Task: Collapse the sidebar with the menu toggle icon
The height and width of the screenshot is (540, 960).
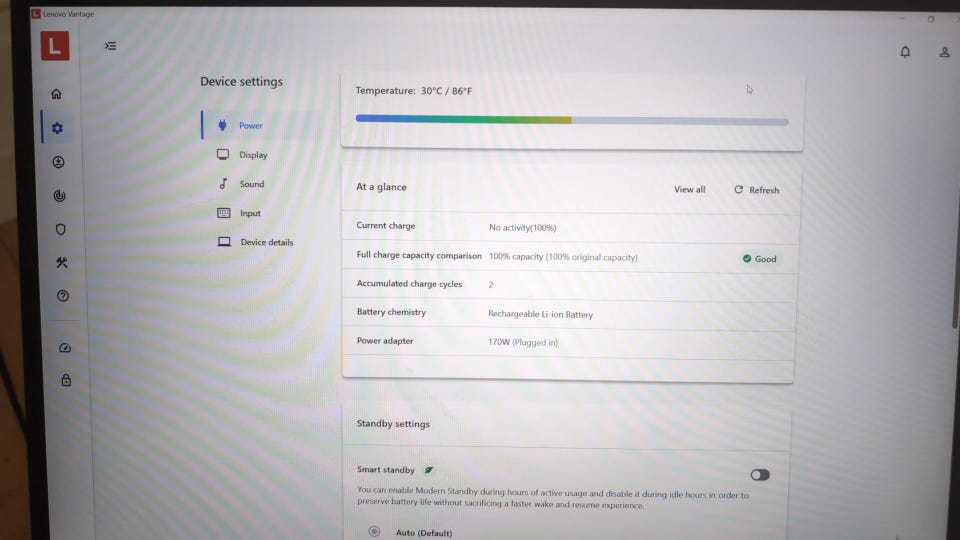Action: coord(110,46)
